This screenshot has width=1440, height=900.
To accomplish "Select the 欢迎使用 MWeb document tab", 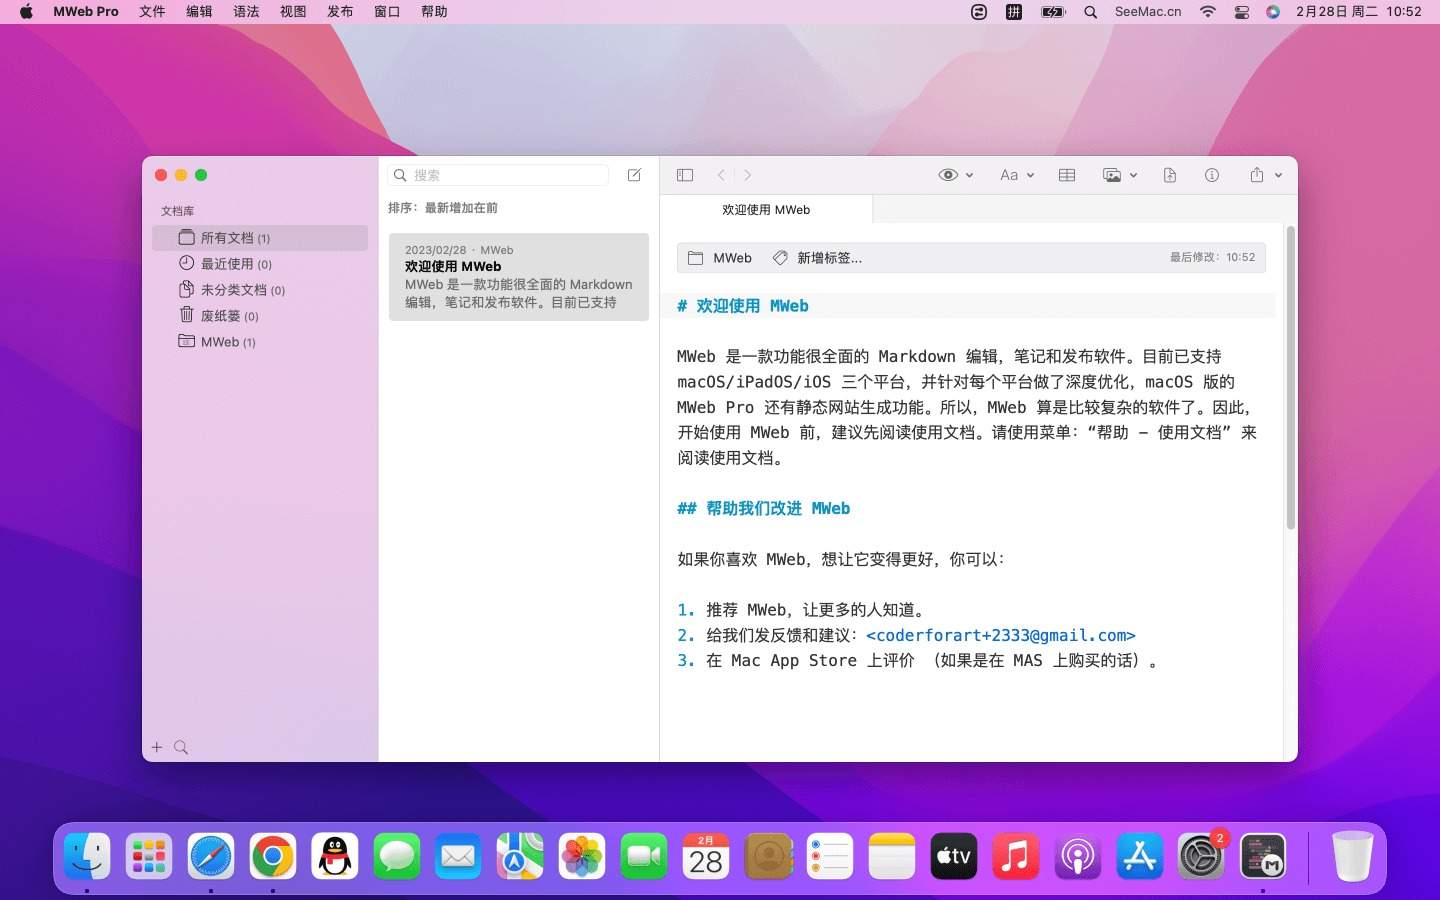I will tap(766, 210).
